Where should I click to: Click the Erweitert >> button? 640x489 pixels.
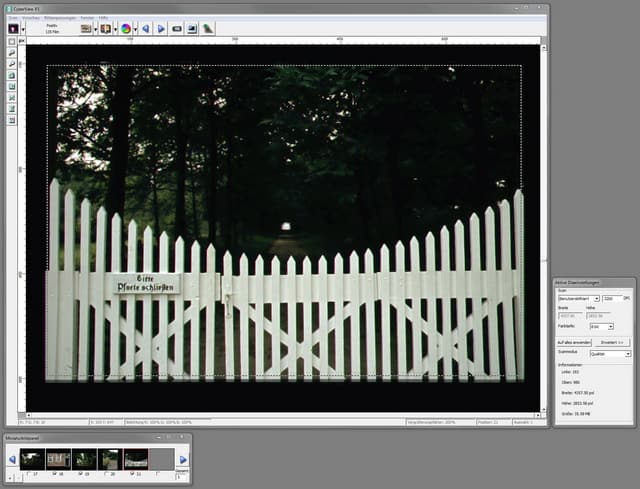tap(613, 342)
